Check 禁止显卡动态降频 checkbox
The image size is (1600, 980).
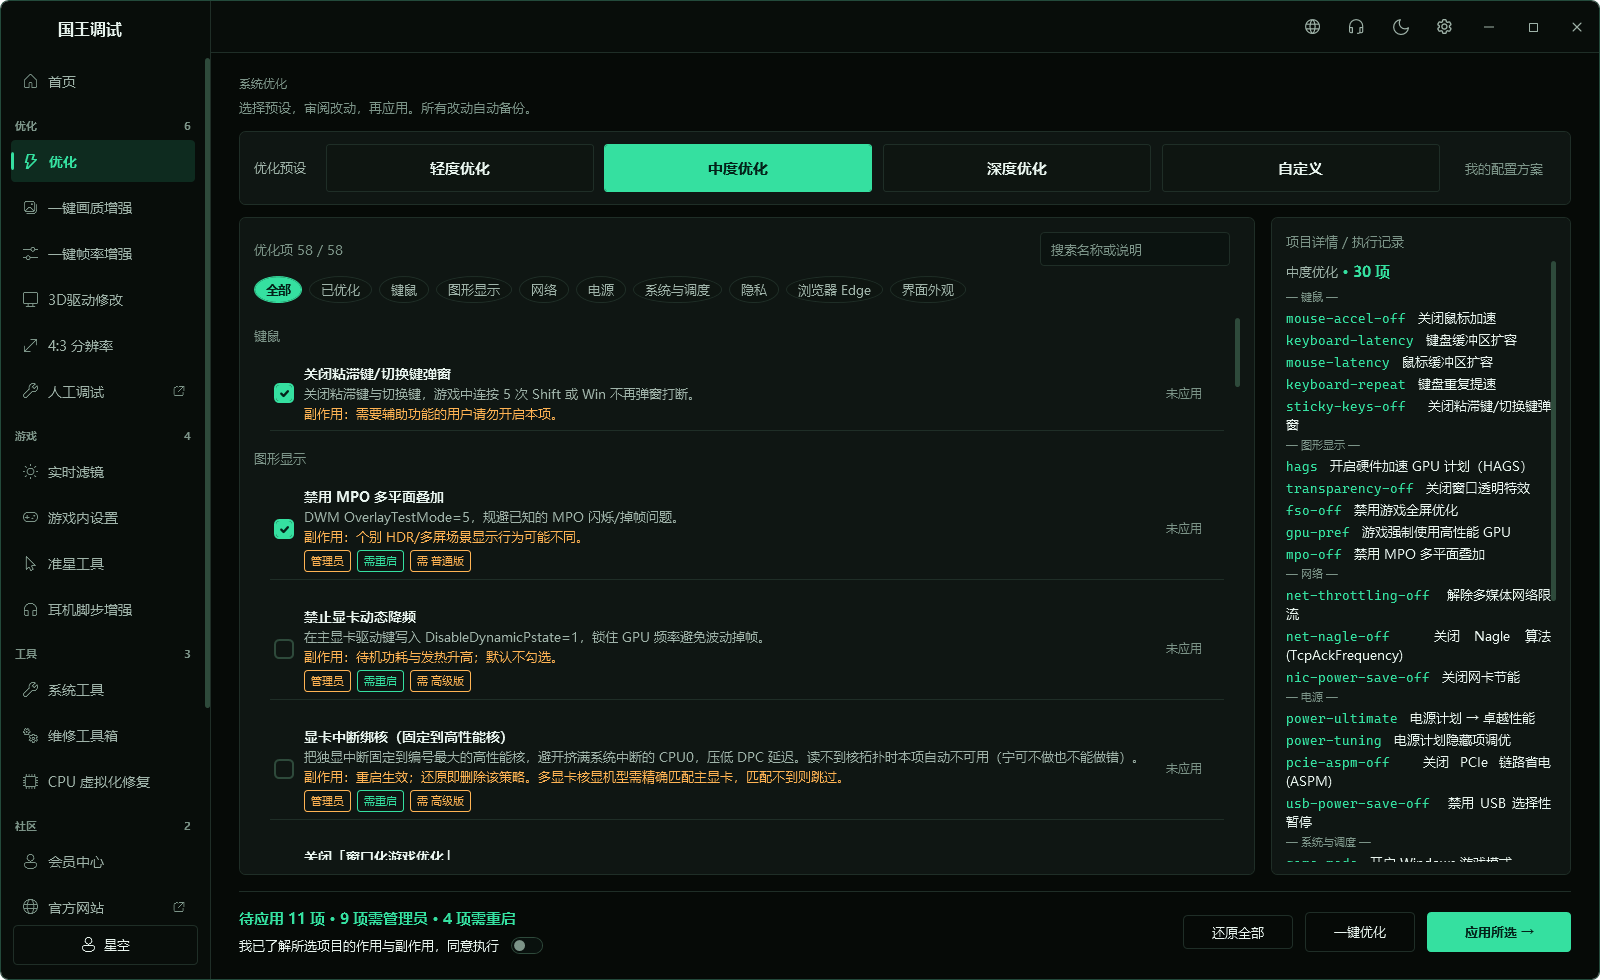click(284, 649)
